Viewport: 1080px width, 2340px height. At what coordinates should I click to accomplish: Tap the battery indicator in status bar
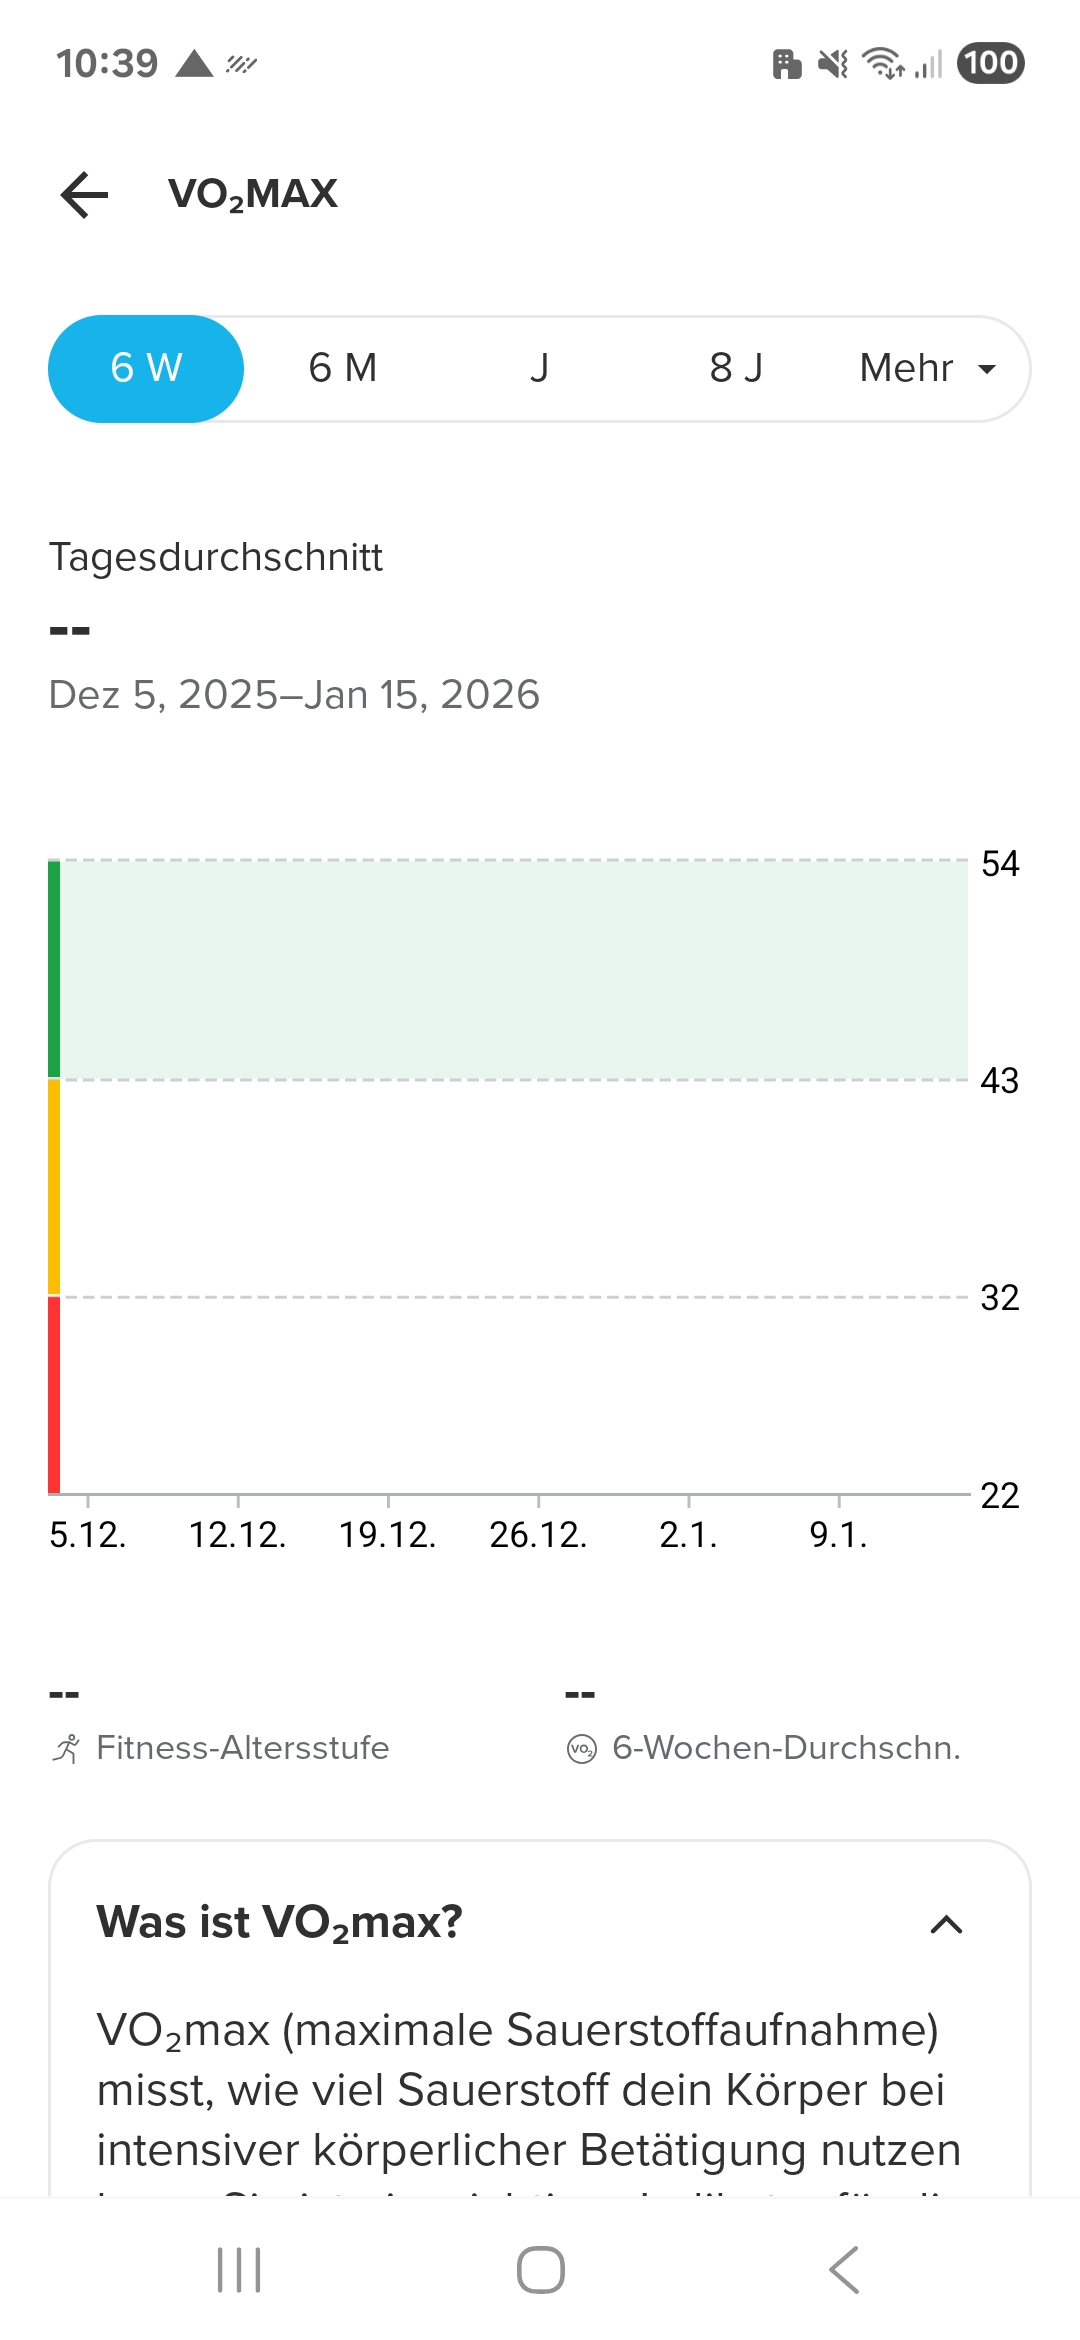pyautogui.click(x=990, y=63)
